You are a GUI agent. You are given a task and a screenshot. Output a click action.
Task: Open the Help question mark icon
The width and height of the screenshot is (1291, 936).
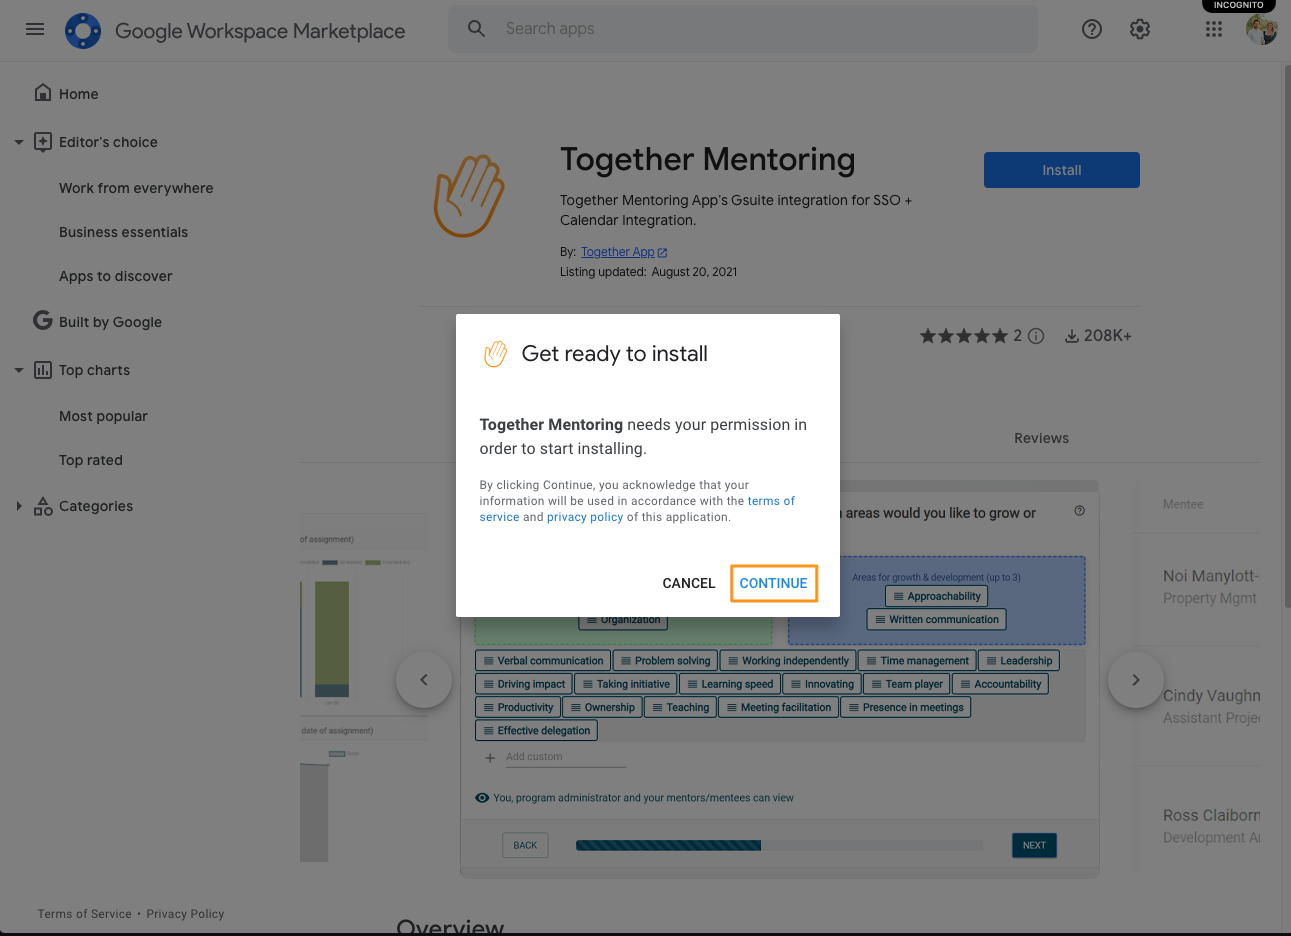(1092, 29)
